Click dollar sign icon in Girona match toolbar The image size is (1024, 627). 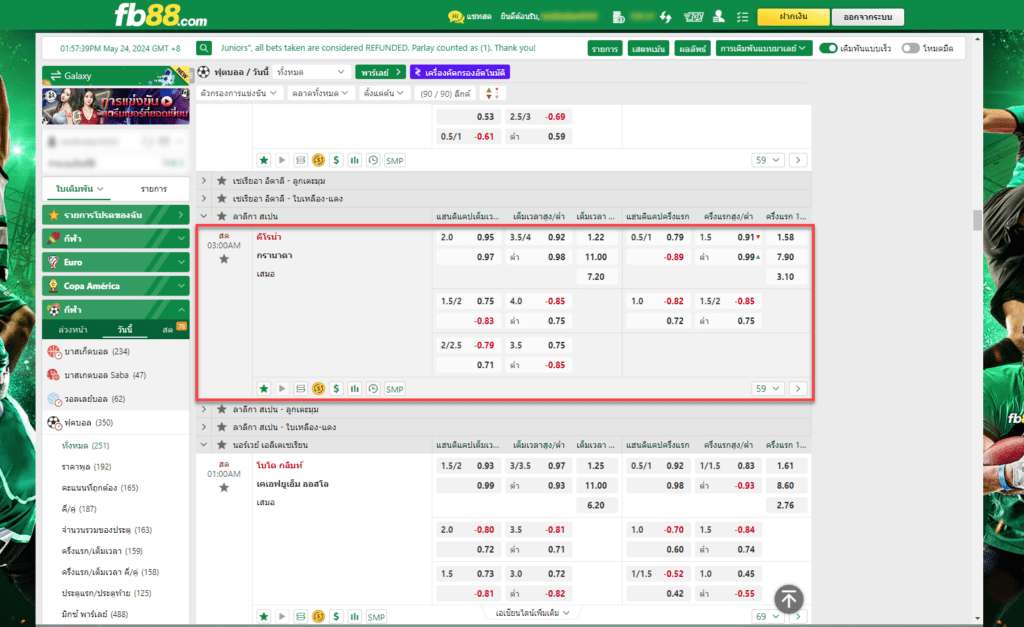point(336,389)
